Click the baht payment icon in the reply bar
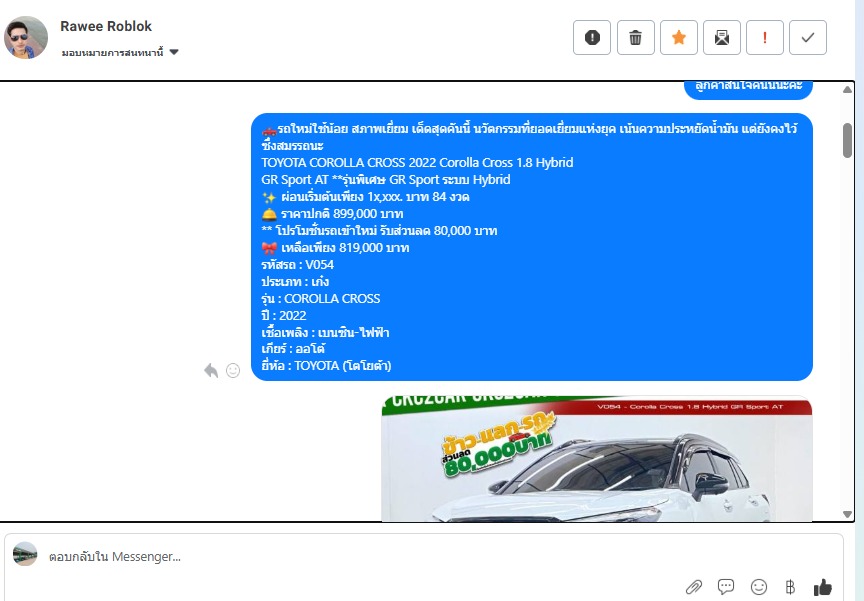 (790, 587)
